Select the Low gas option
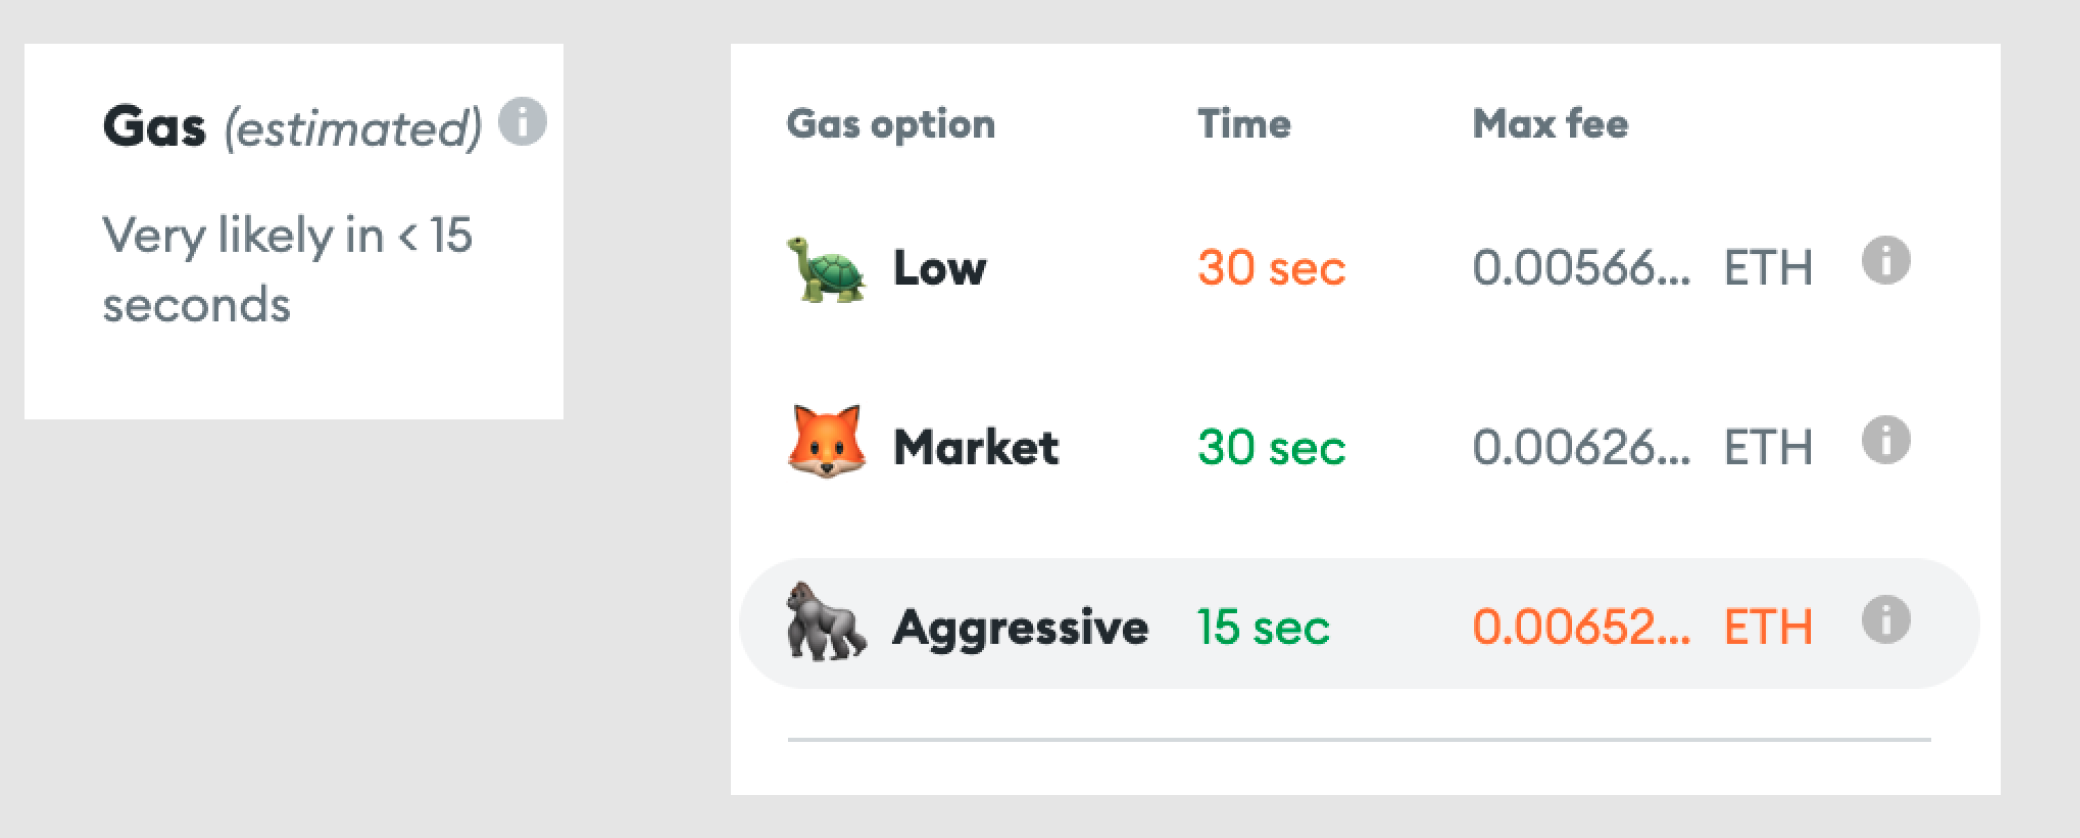2080x838 pixels. (x=938, y=267)
